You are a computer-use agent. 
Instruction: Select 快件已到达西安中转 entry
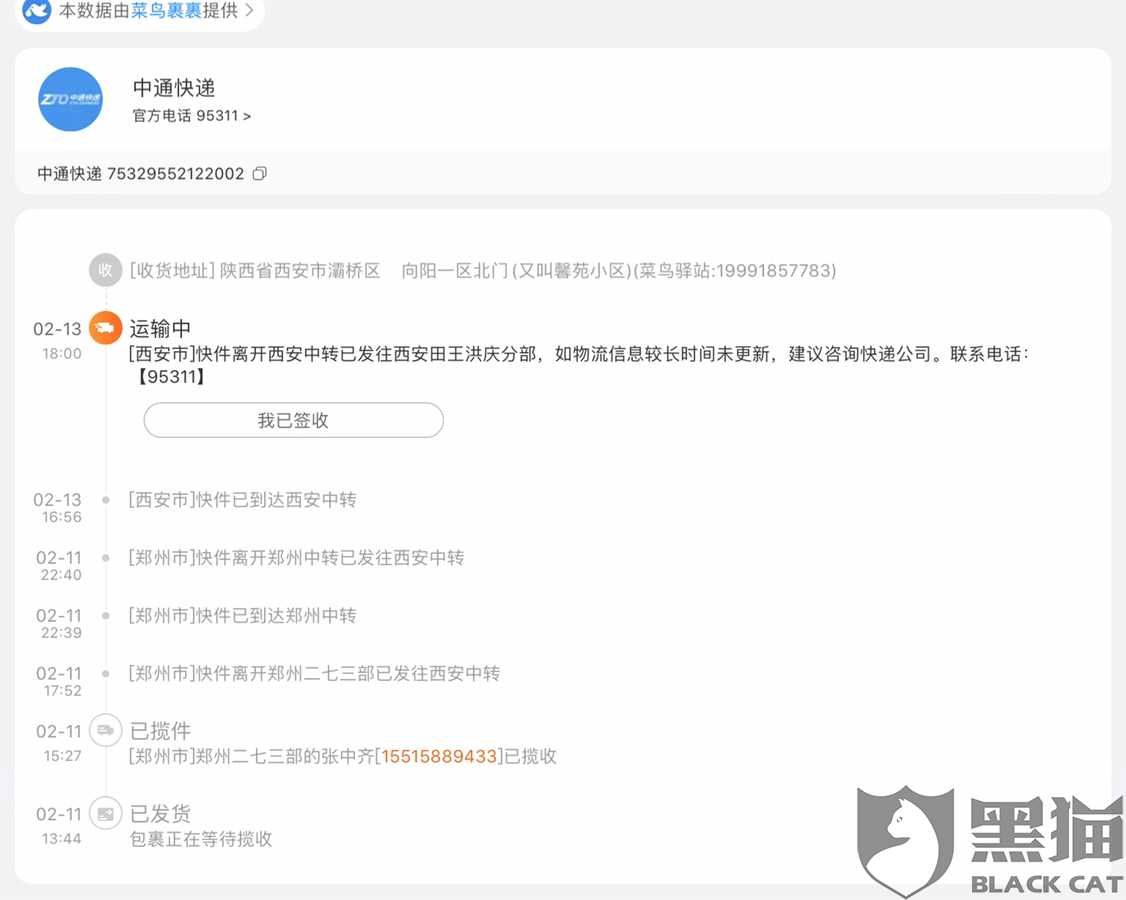pyautogui.click(x=243, y=500)
